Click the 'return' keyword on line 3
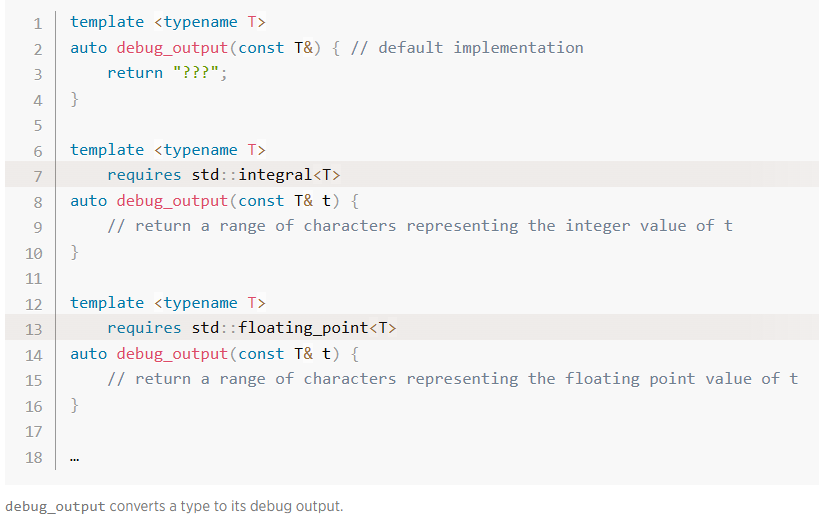Viewport: 819px width, 520px height. pyautogui.click(x=135, y=73)
